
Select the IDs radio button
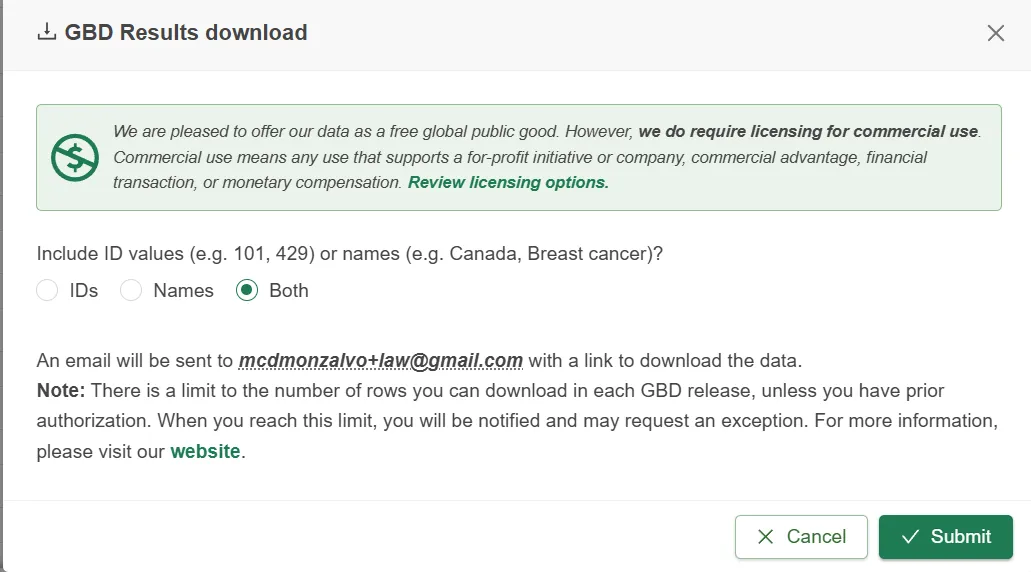pos(47,291)
